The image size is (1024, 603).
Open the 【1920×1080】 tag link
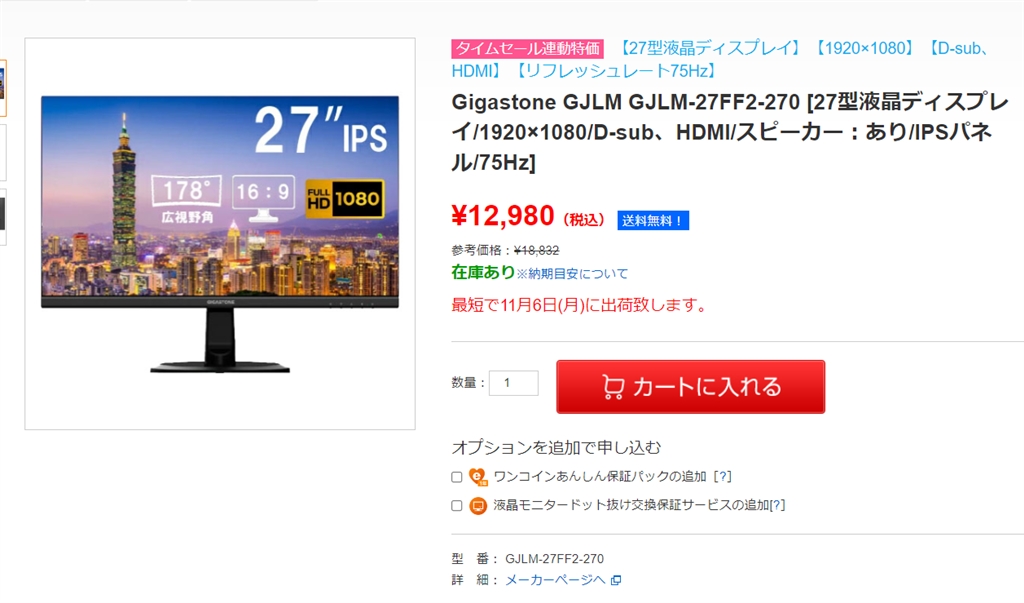pos(865,48)
